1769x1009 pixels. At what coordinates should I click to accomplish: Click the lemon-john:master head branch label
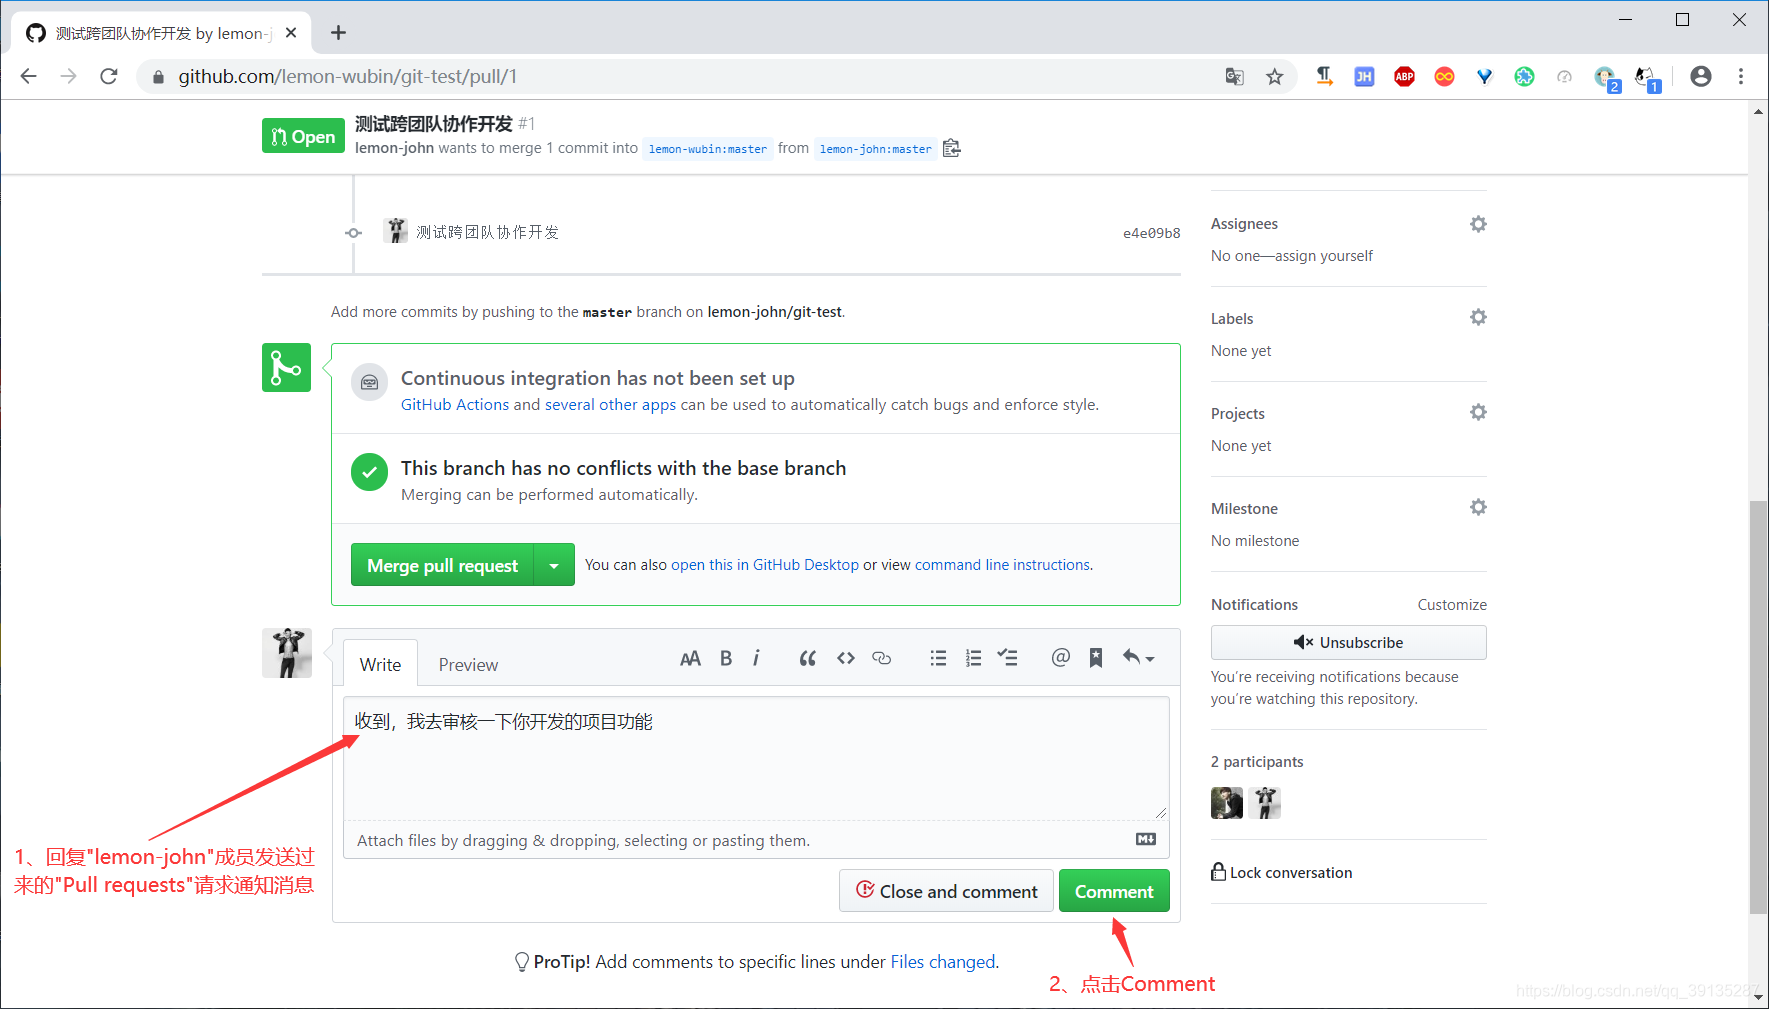click(x=875, y=149)
